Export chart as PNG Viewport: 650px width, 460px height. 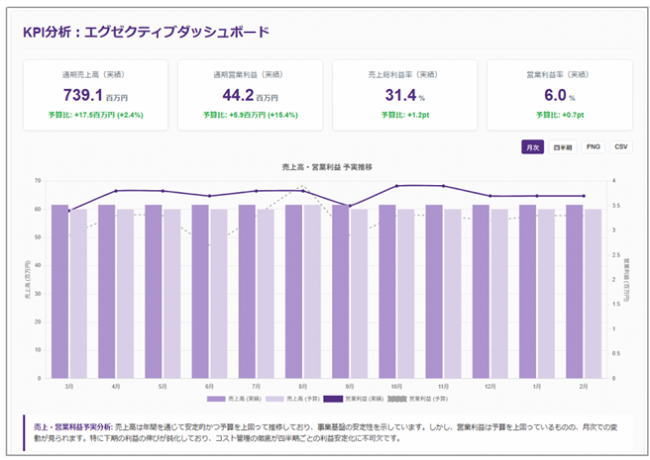[593, 147]
